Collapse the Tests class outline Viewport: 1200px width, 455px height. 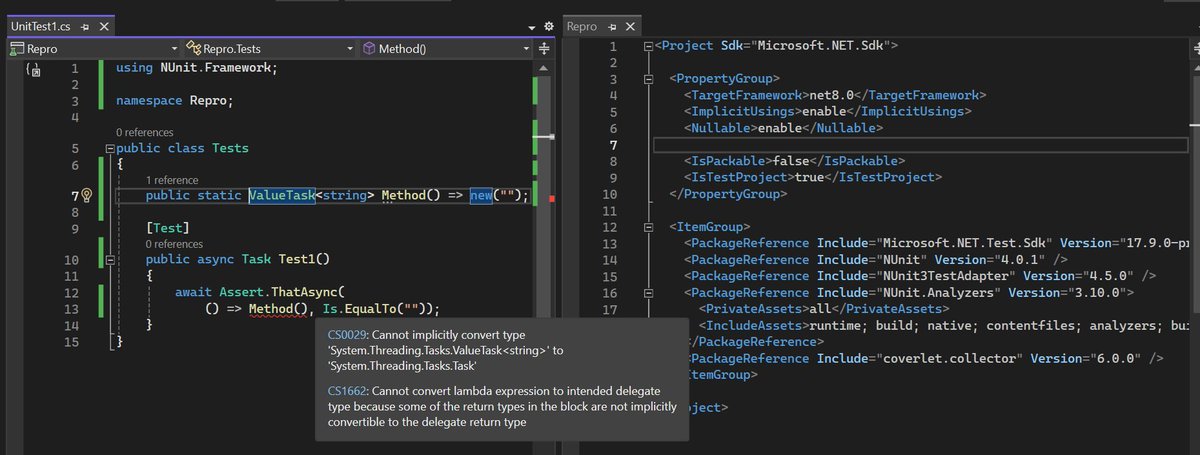point(109,148)
